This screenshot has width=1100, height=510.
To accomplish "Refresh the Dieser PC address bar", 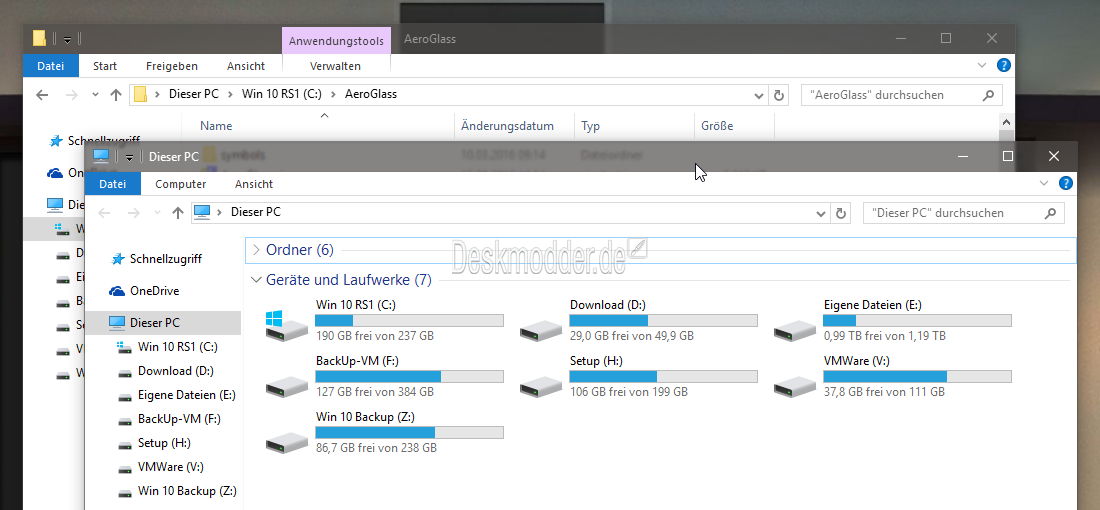I will (x=840, y=213).
